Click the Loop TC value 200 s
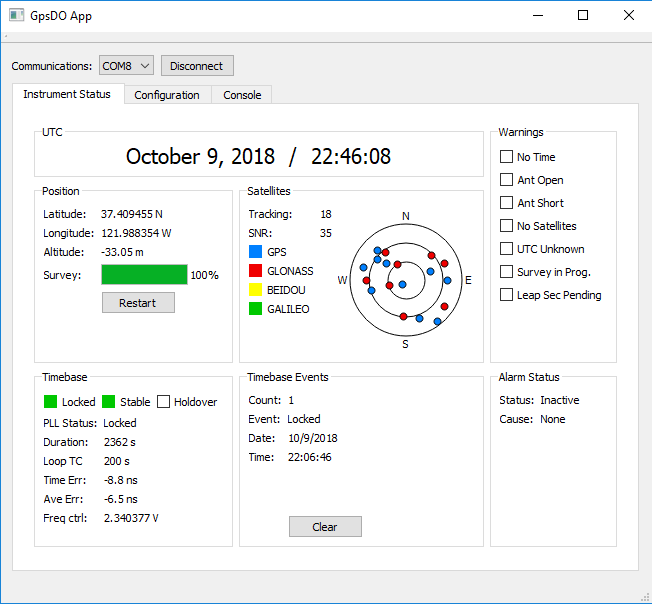This screenshot has height=606, width=654. 117,461
